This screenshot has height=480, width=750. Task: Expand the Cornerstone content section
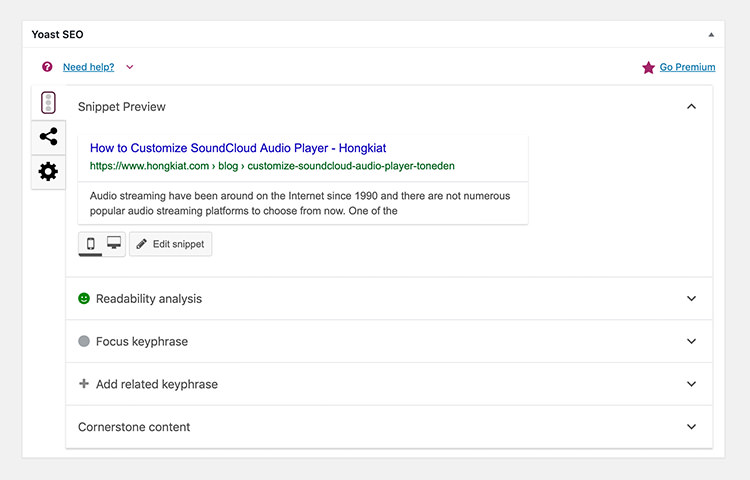point(389,427)
